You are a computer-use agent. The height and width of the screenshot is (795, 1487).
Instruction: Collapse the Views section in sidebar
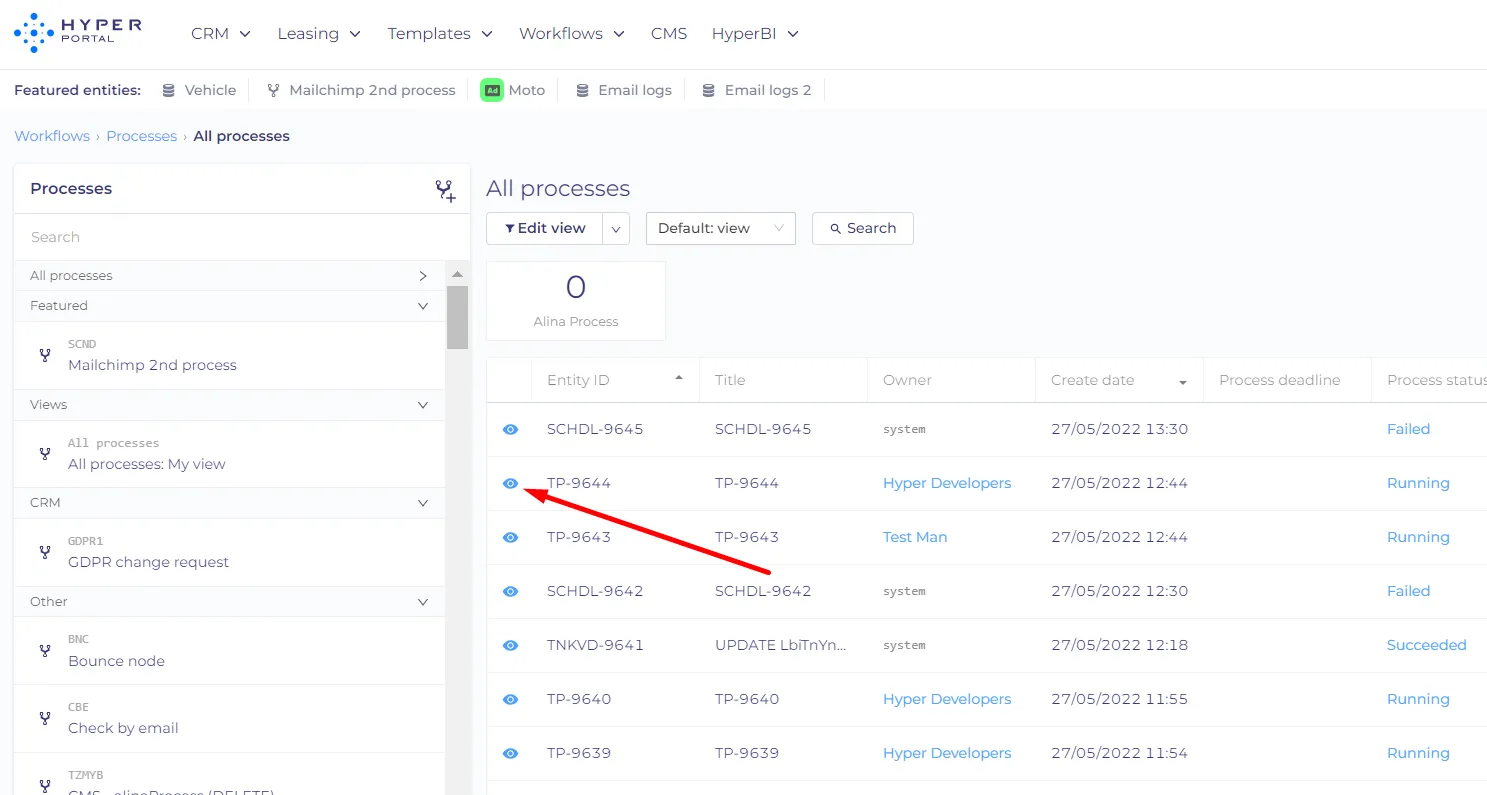(423, 405)
